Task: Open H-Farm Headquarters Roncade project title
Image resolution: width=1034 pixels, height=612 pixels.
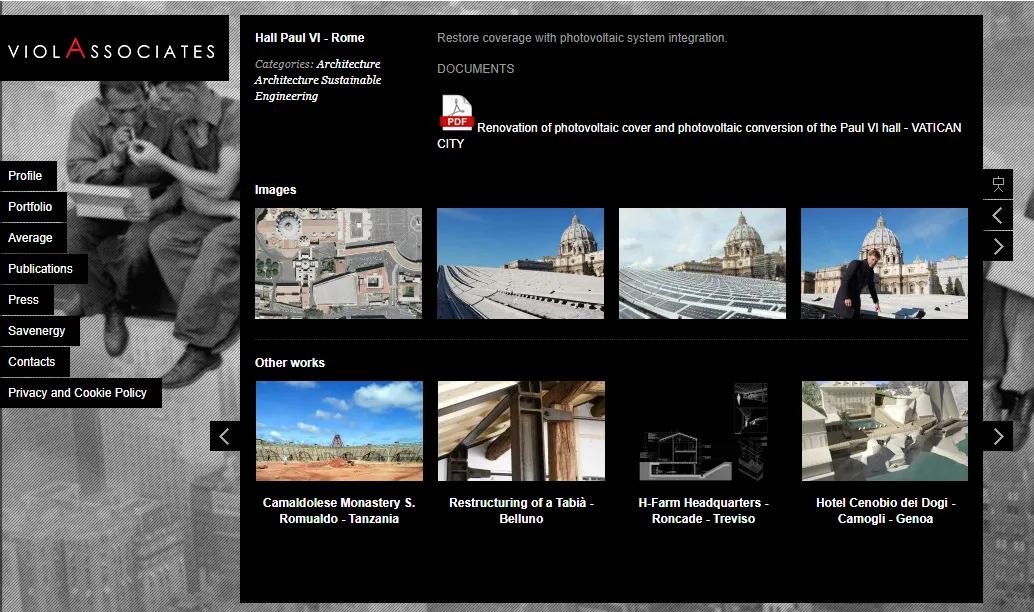Action: (703, 511)
